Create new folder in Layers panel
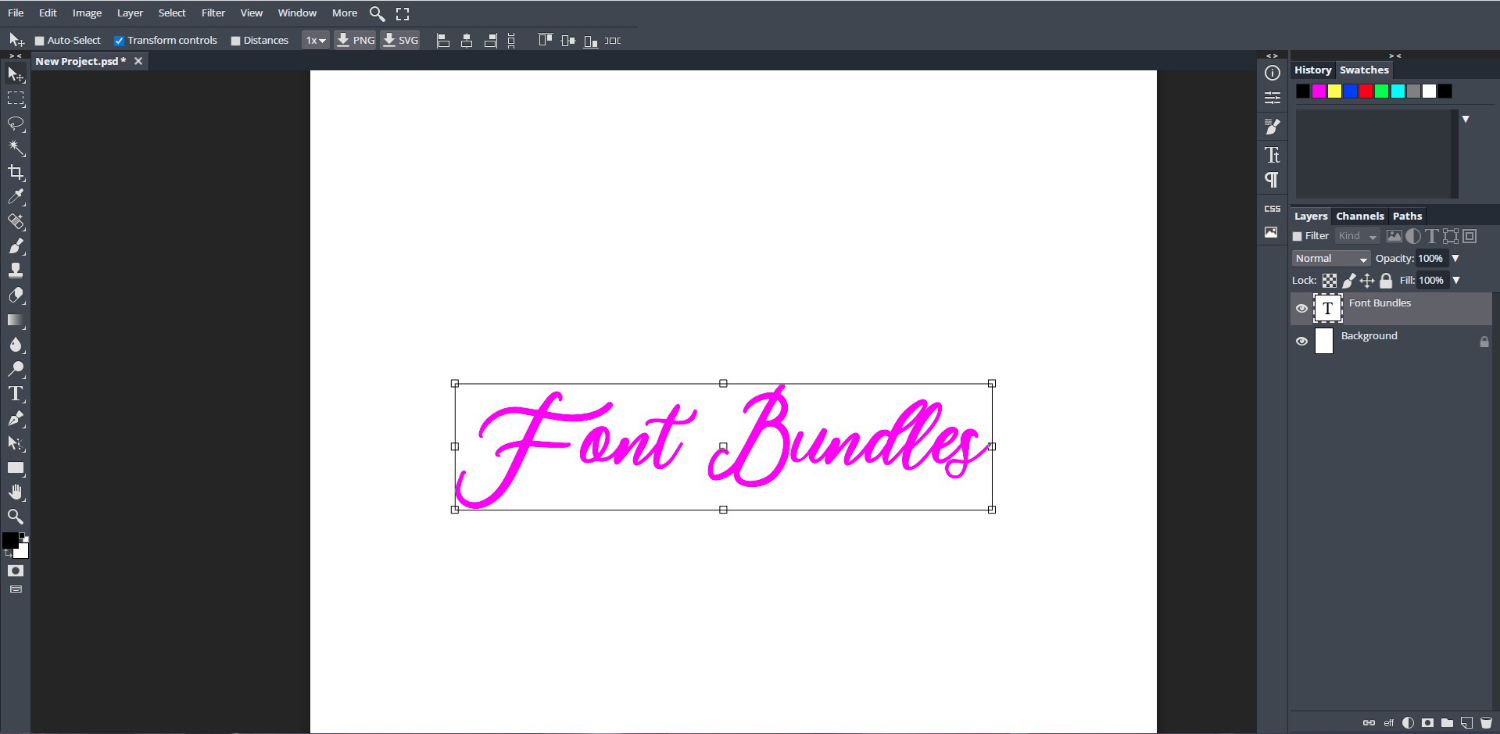Viewport: 1500px width, 734px height. [1447, 722]
